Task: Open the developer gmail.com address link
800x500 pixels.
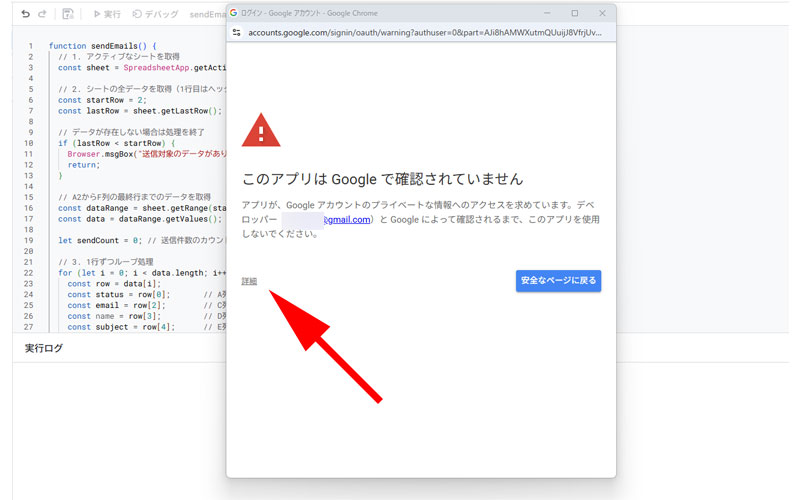Action: [347, 220]
